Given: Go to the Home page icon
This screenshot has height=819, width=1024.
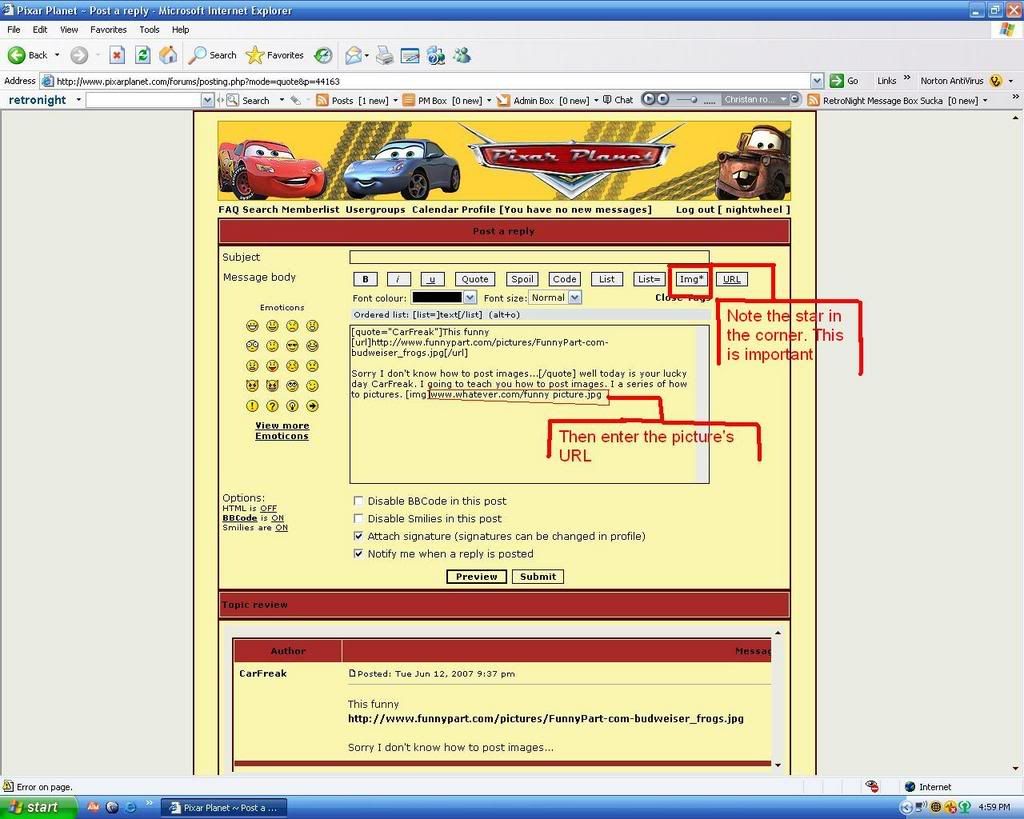Looking at the screenshot, I should pyautogui.click(x=168, y=55).
